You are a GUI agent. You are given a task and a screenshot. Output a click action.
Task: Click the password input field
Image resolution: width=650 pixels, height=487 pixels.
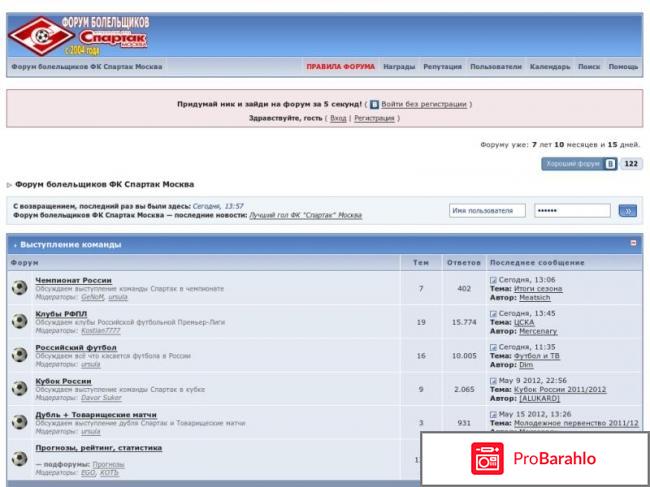[x=568, y=211]
